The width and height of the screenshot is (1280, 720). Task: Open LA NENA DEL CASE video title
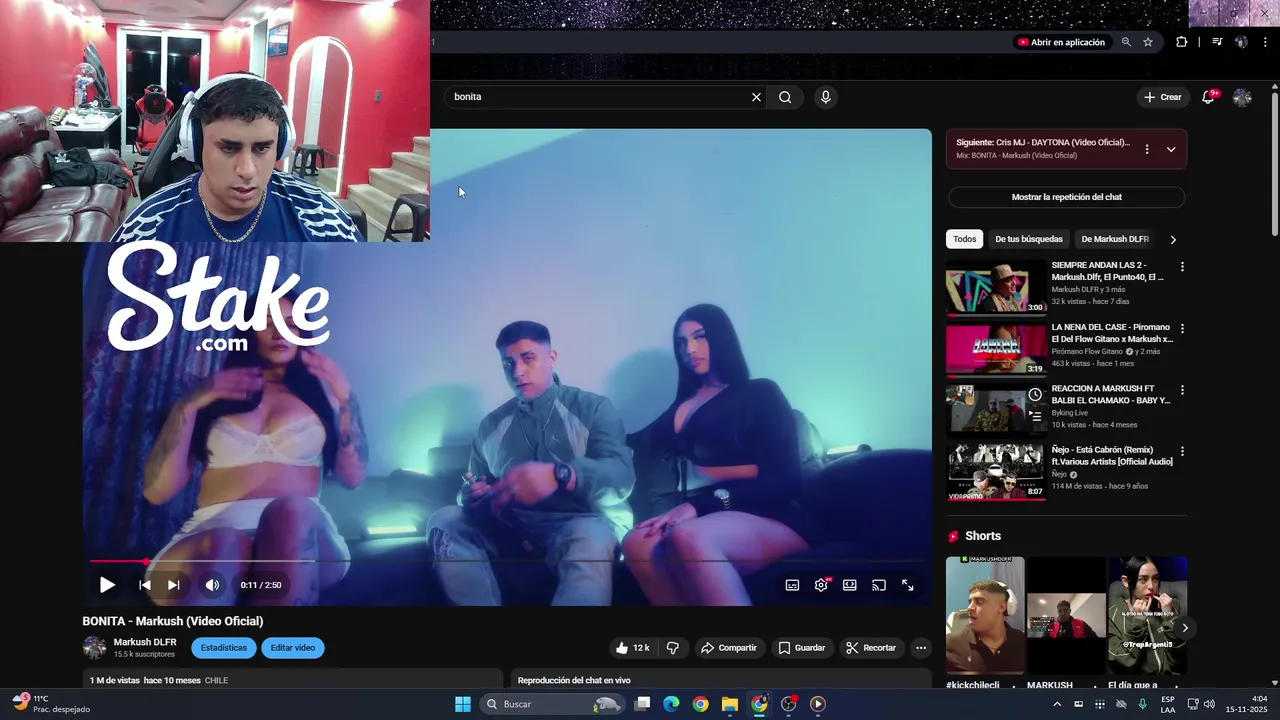pos(1111,333)
